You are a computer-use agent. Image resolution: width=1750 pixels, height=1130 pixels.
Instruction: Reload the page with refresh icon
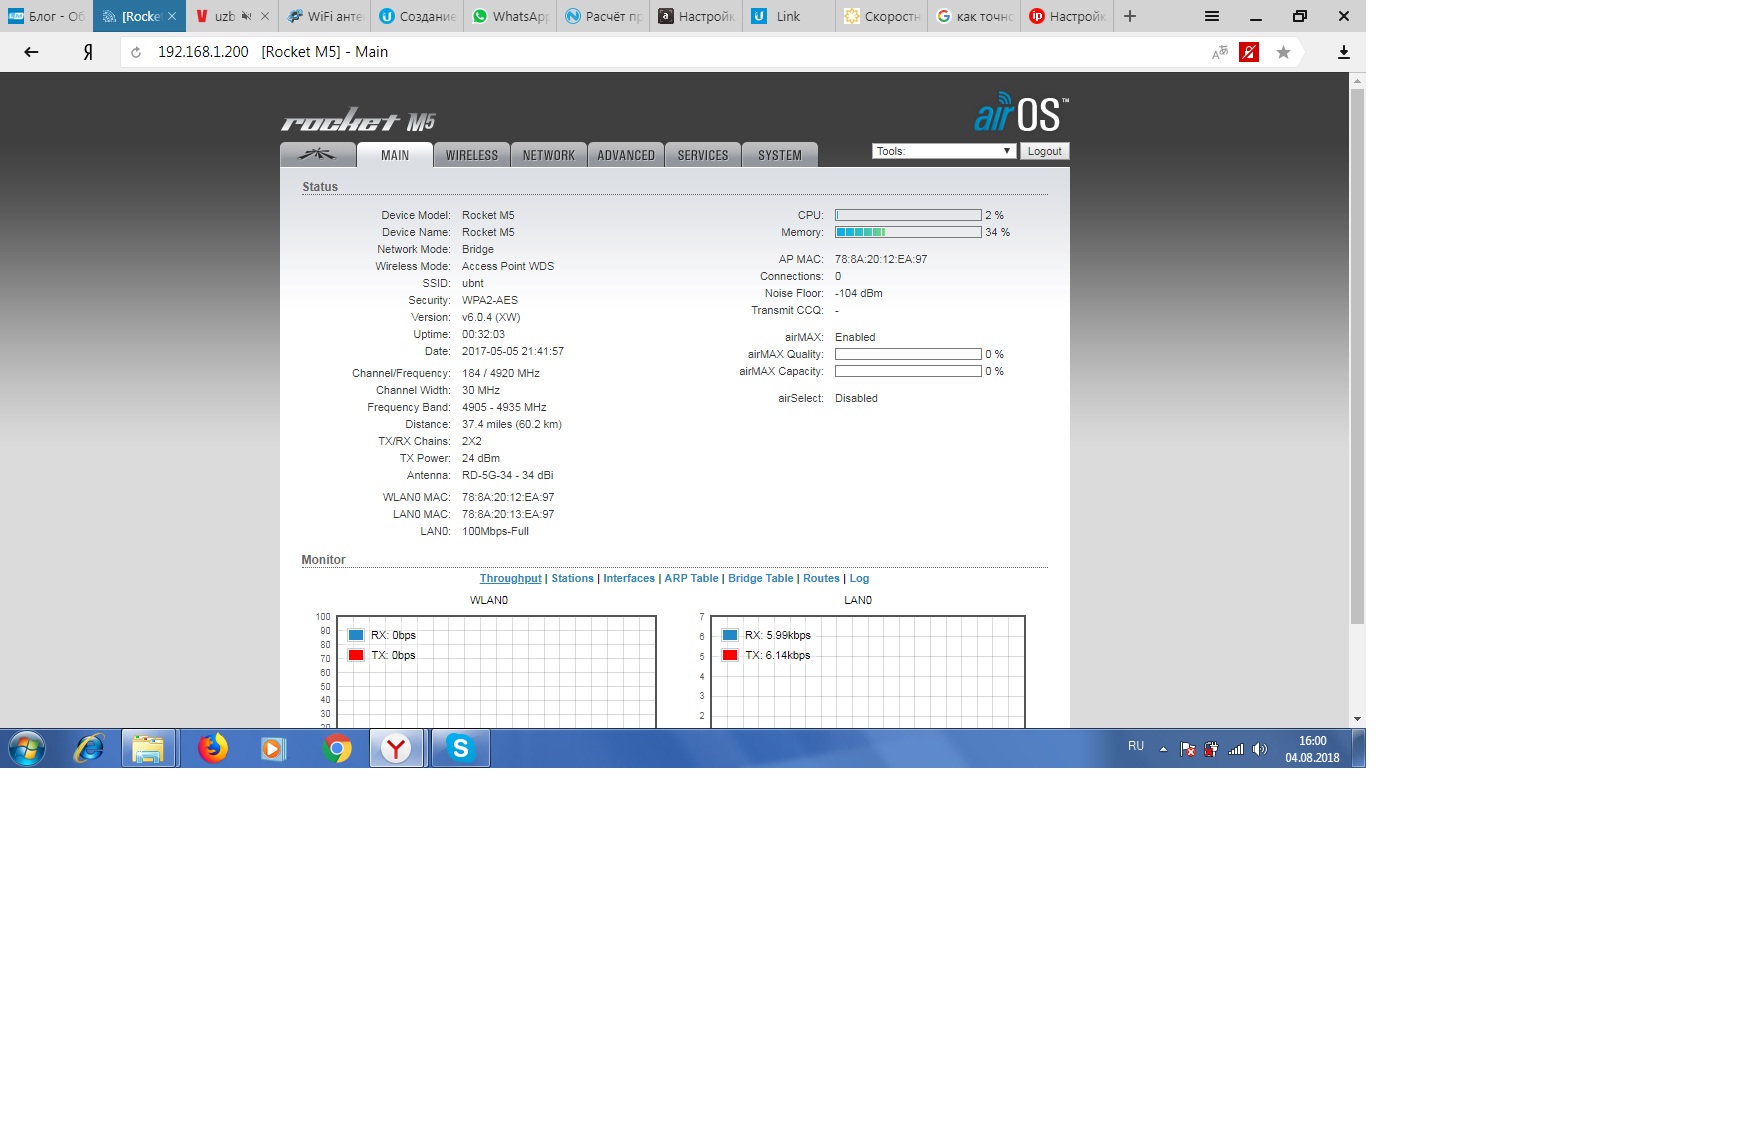tap(136, 52)
